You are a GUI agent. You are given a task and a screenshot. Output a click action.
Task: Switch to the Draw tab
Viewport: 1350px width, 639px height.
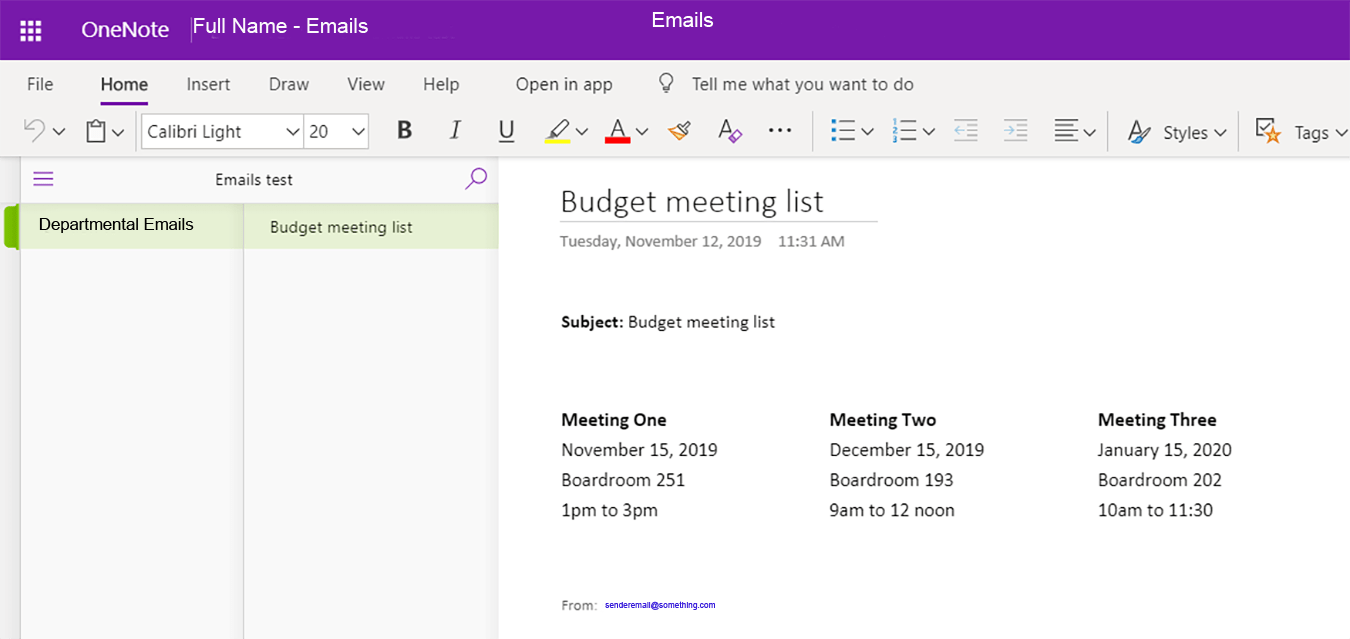pyautogui.click(x=289, y=85)
